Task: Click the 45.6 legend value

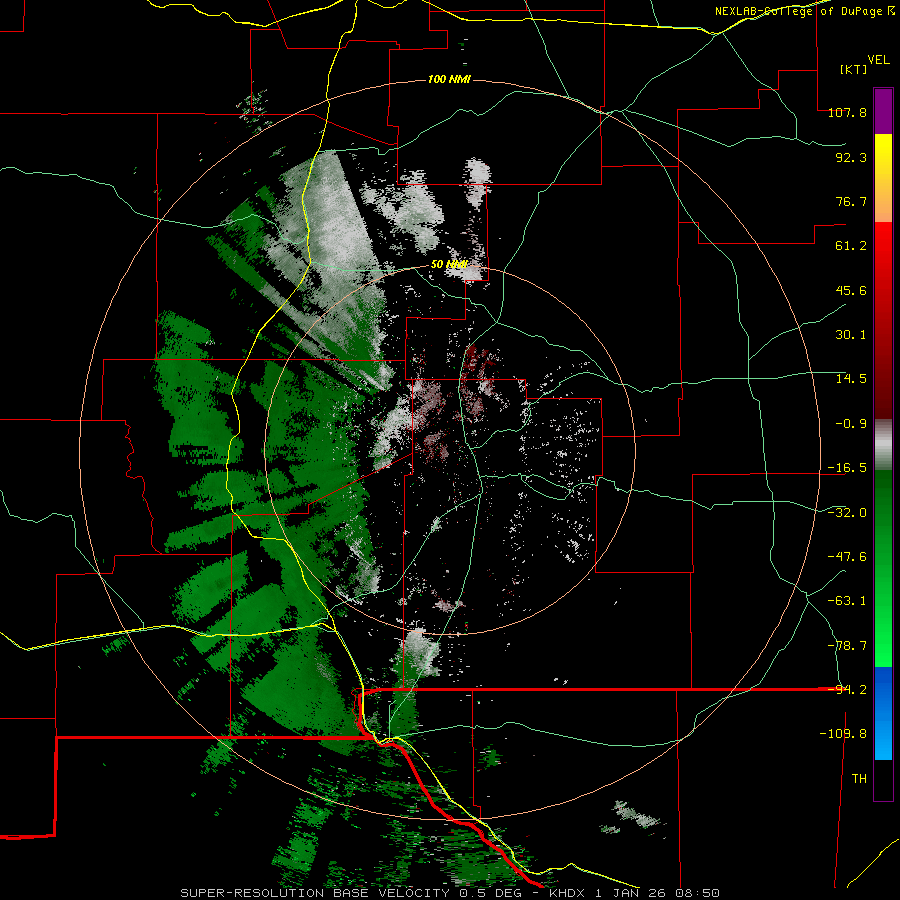Action: (x=851, y=290)
